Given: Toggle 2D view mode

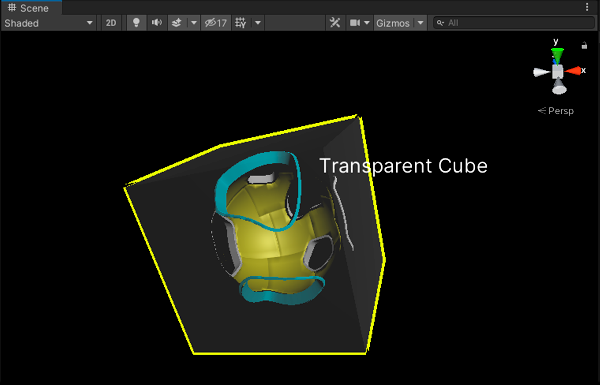Looking at the screenshot, I should coord(111,23).
